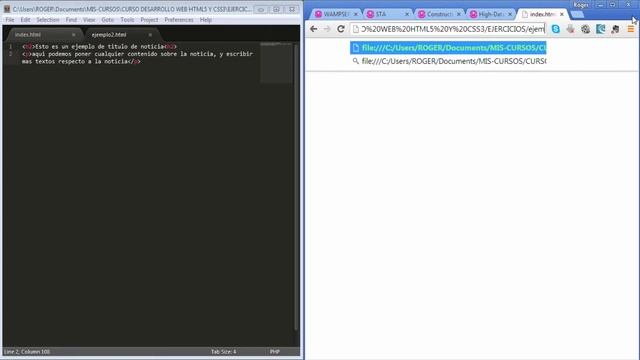Screen dimensions: 640x360
Task: Close the STA browser tab
Action: [407, 14]
